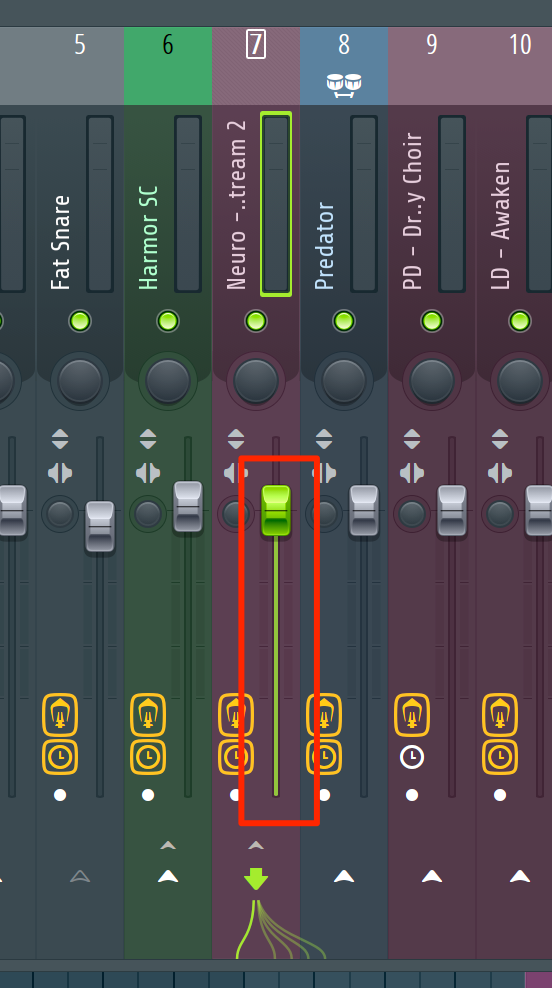The width and height of the screenshot is (552, 988).
Task: Select mixer track 6 header
Action: point(168,66)
